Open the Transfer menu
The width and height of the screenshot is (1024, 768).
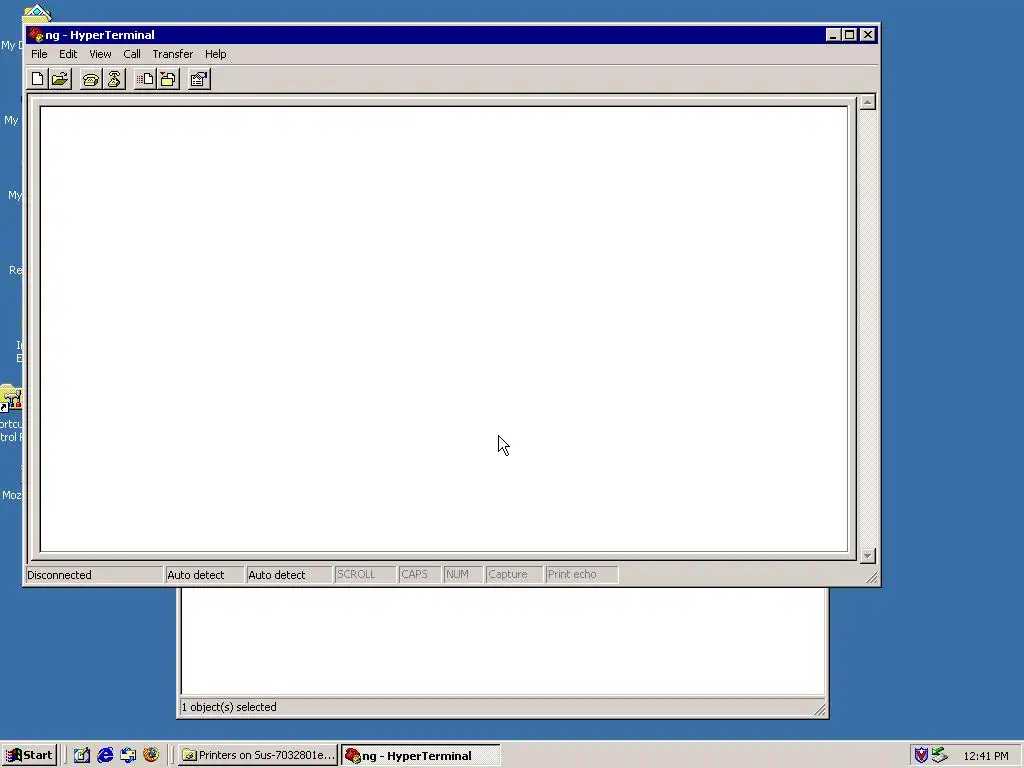pyautogui.click(x=172, y=54)
